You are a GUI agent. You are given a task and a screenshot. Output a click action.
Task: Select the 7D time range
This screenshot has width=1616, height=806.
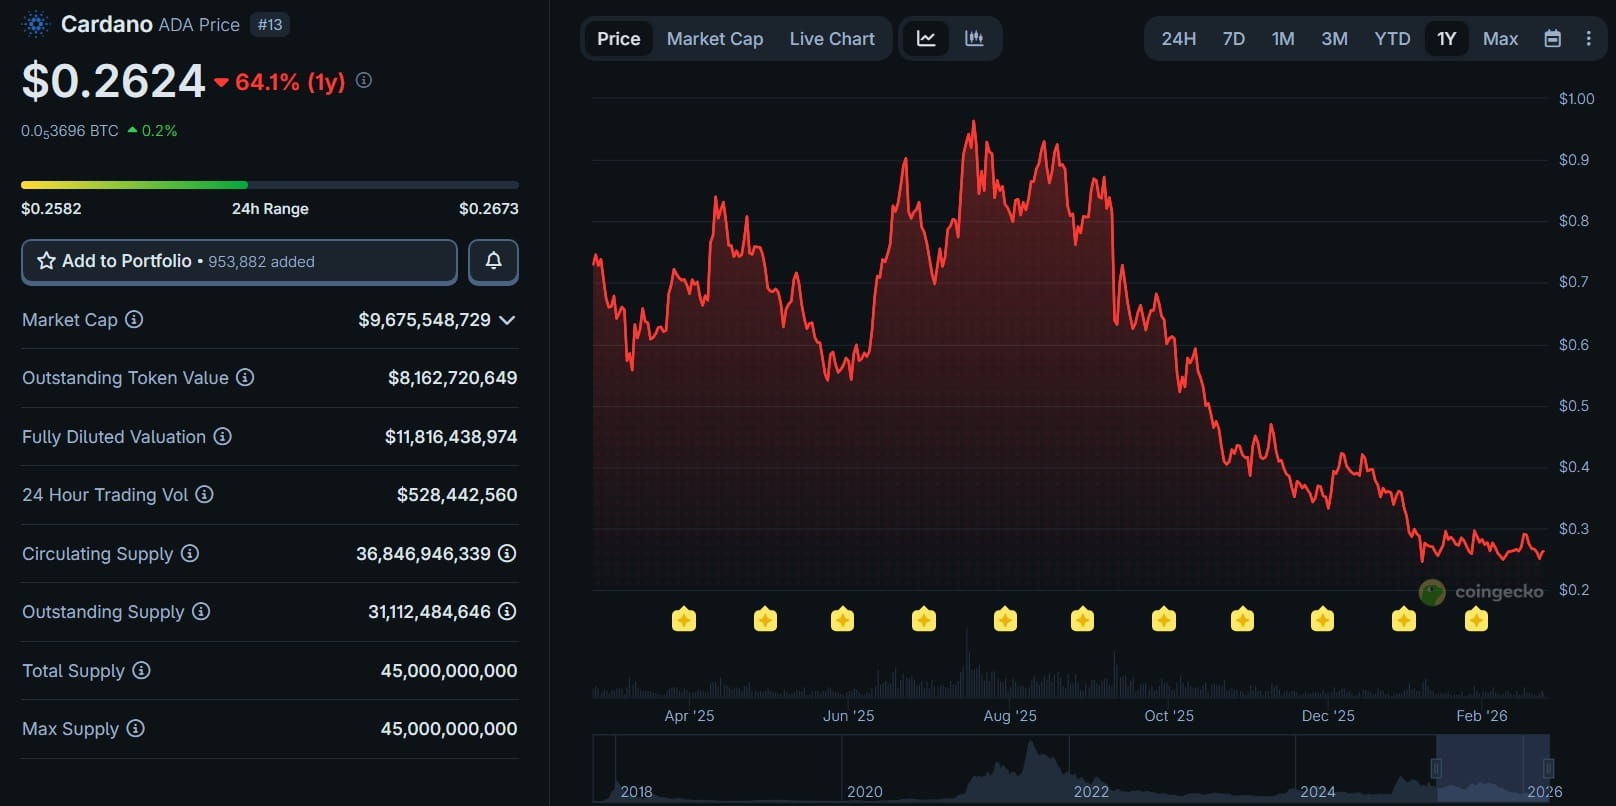point(1234,39)
